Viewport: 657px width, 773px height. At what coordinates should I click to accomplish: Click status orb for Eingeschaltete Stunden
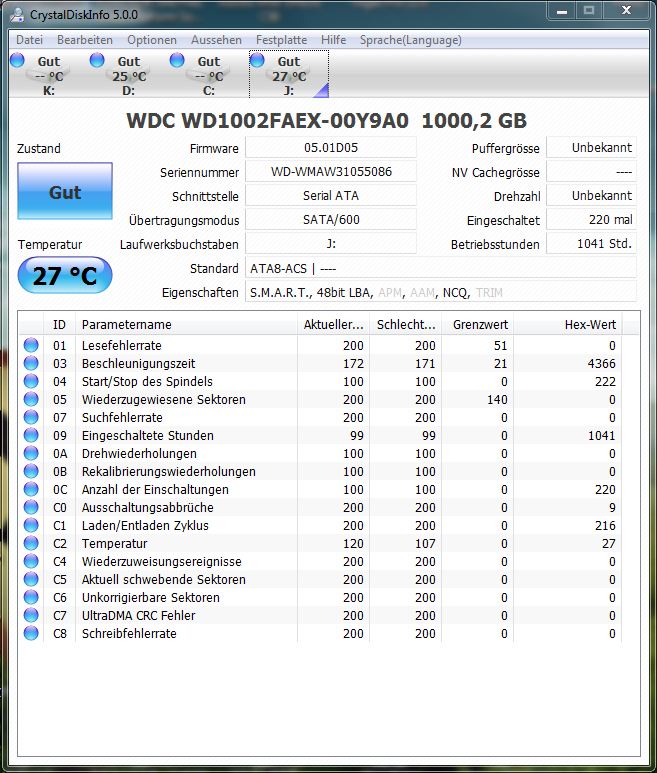pyautogui.click(x=31, y=435)
